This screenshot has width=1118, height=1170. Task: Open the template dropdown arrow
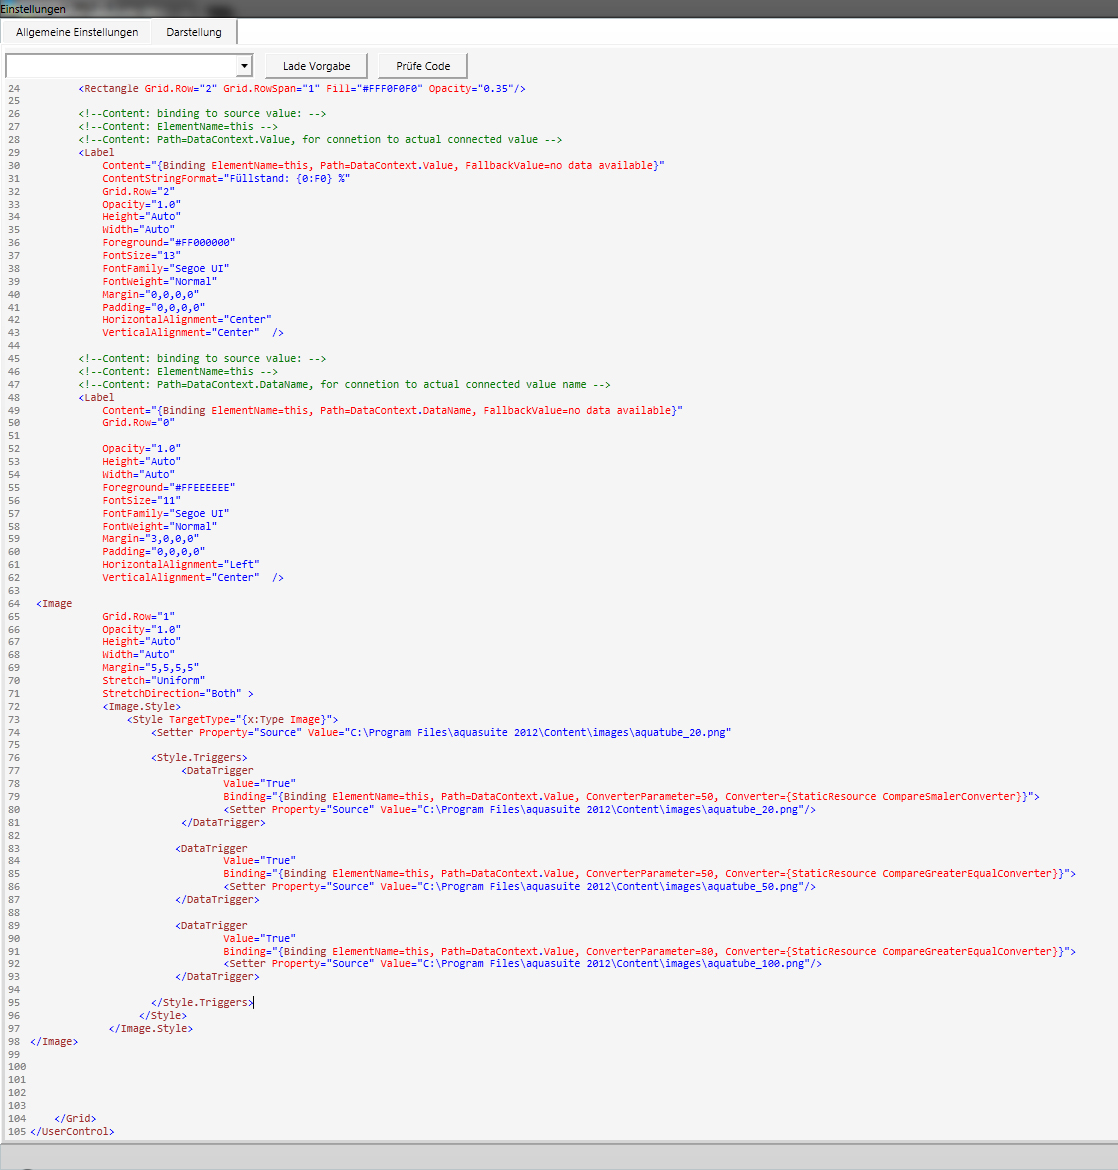coord(245,66)
